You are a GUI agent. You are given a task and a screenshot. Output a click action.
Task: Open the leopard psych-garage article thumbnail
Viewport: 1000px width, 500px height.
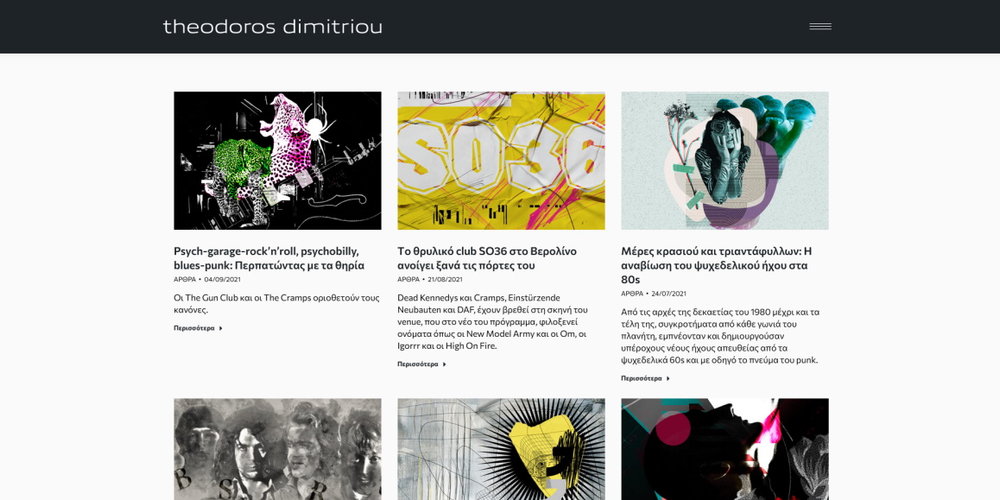tap(277, 161)
